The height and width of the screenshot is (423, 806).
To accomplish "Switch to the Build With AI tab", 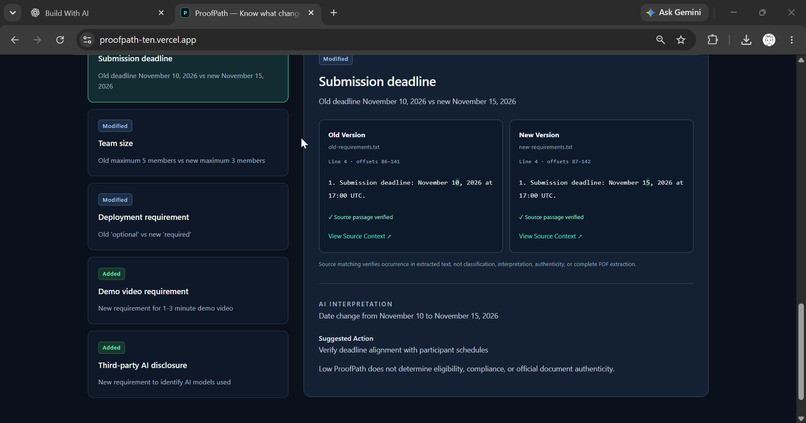I will (x=98, y=13).
